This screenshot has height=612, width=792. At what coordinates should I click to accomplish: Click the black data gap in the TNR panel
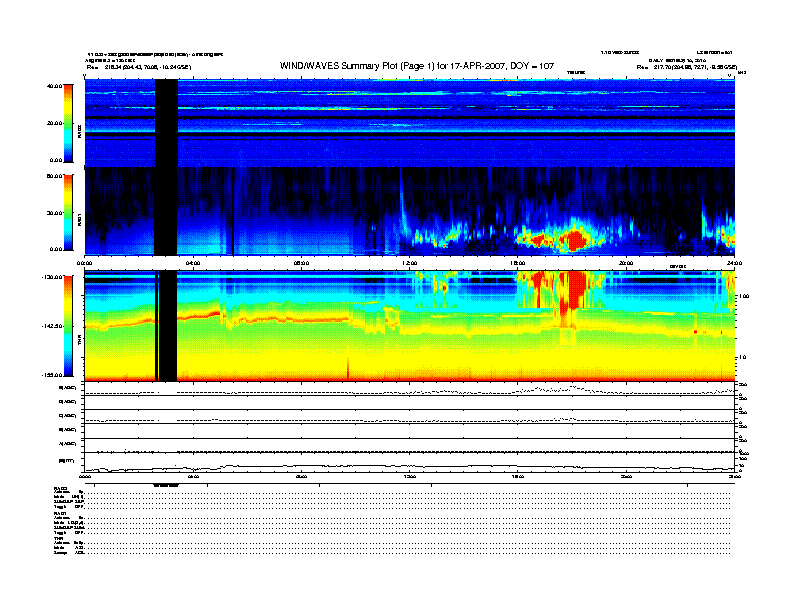(x=166, y=326)
